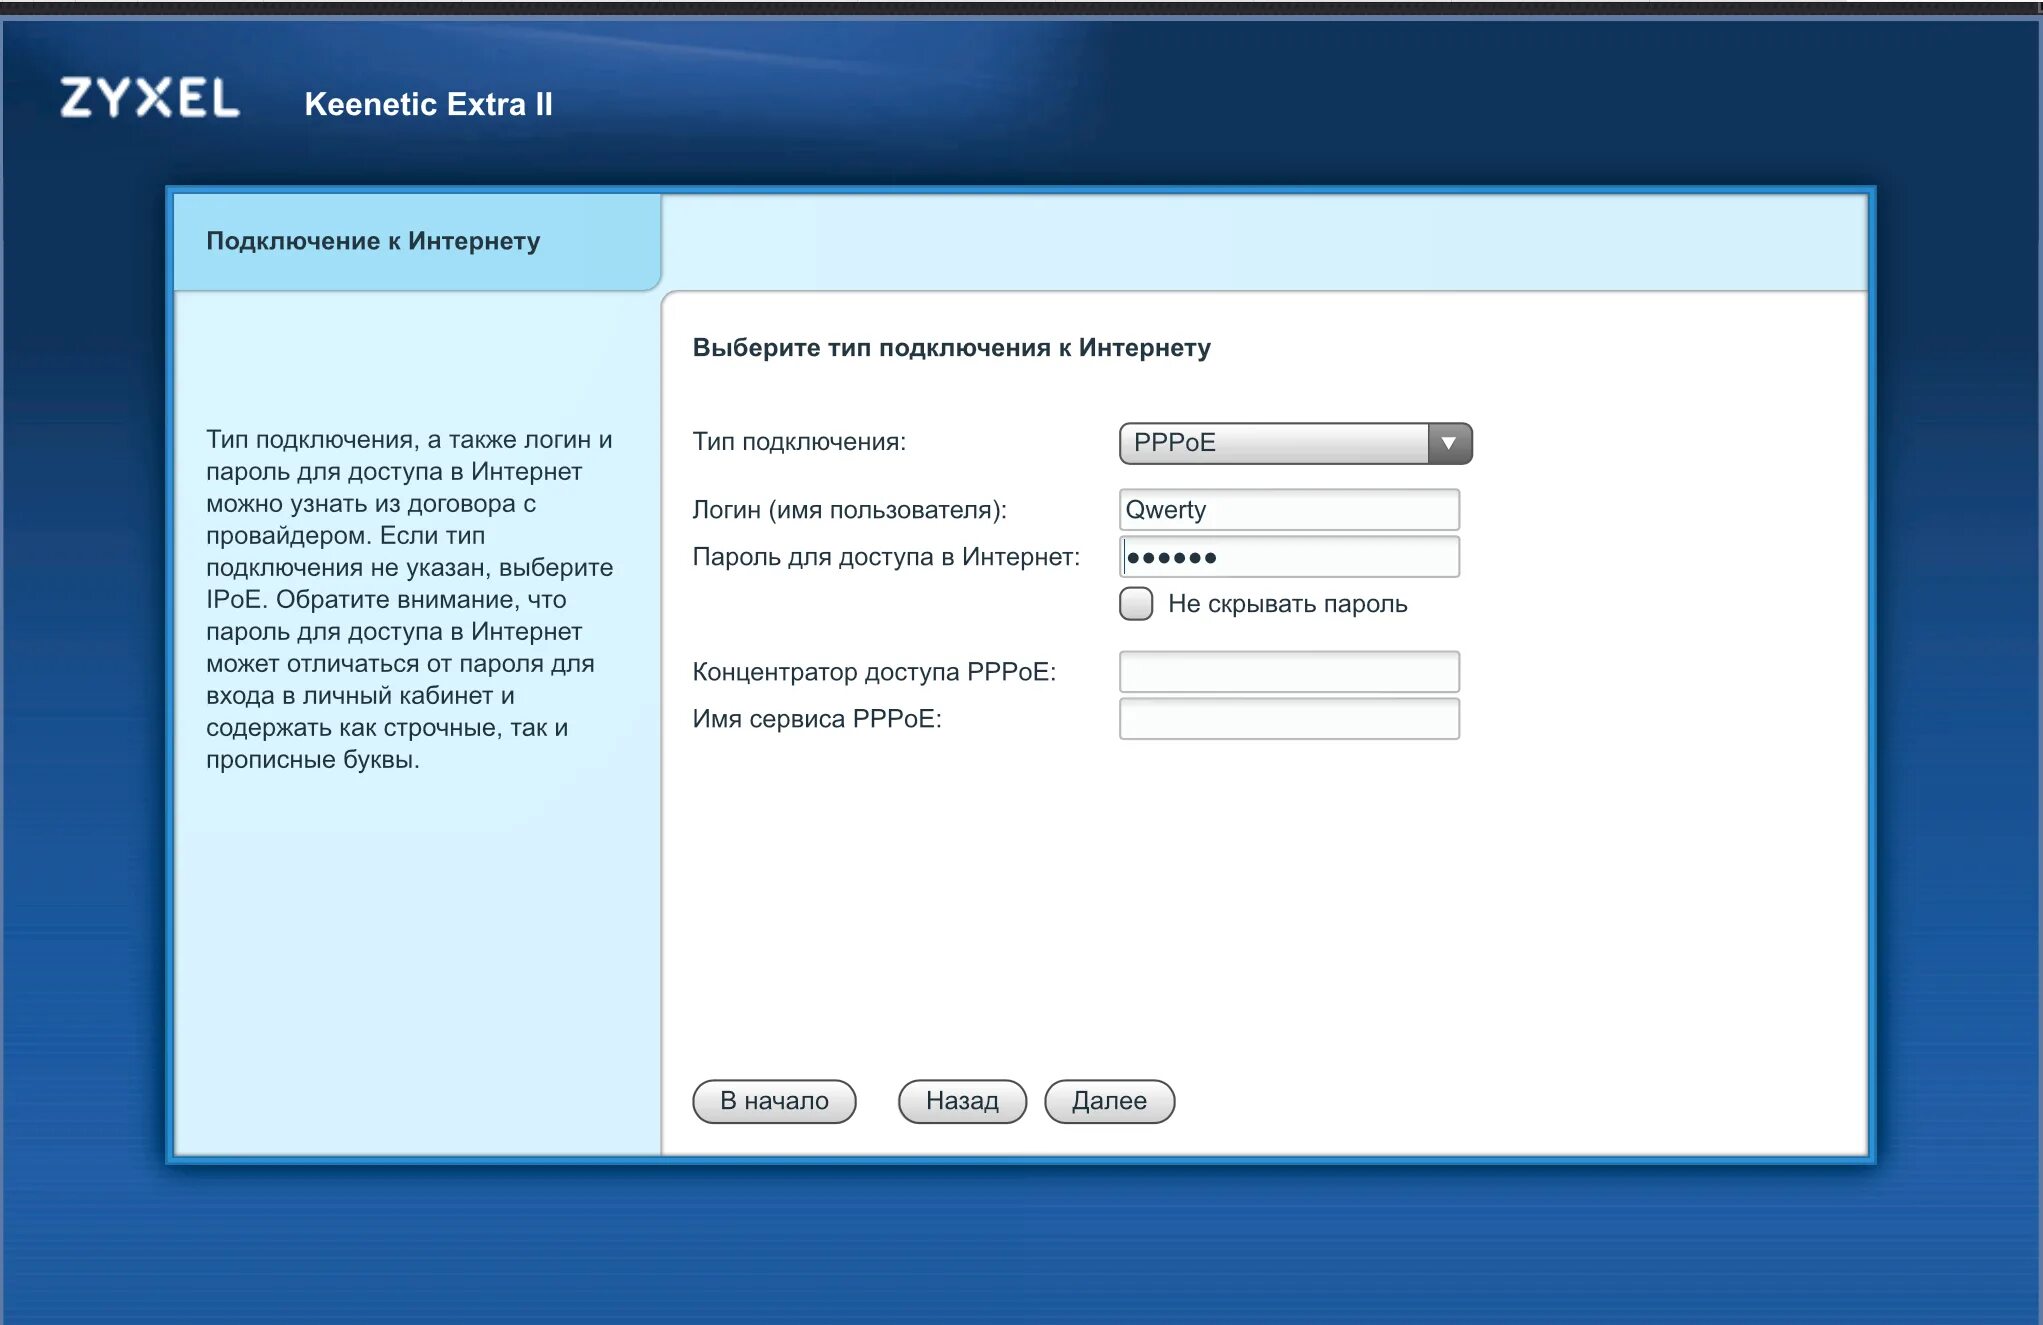Click the Keenetic Extra II title

(x=428, y=104)
